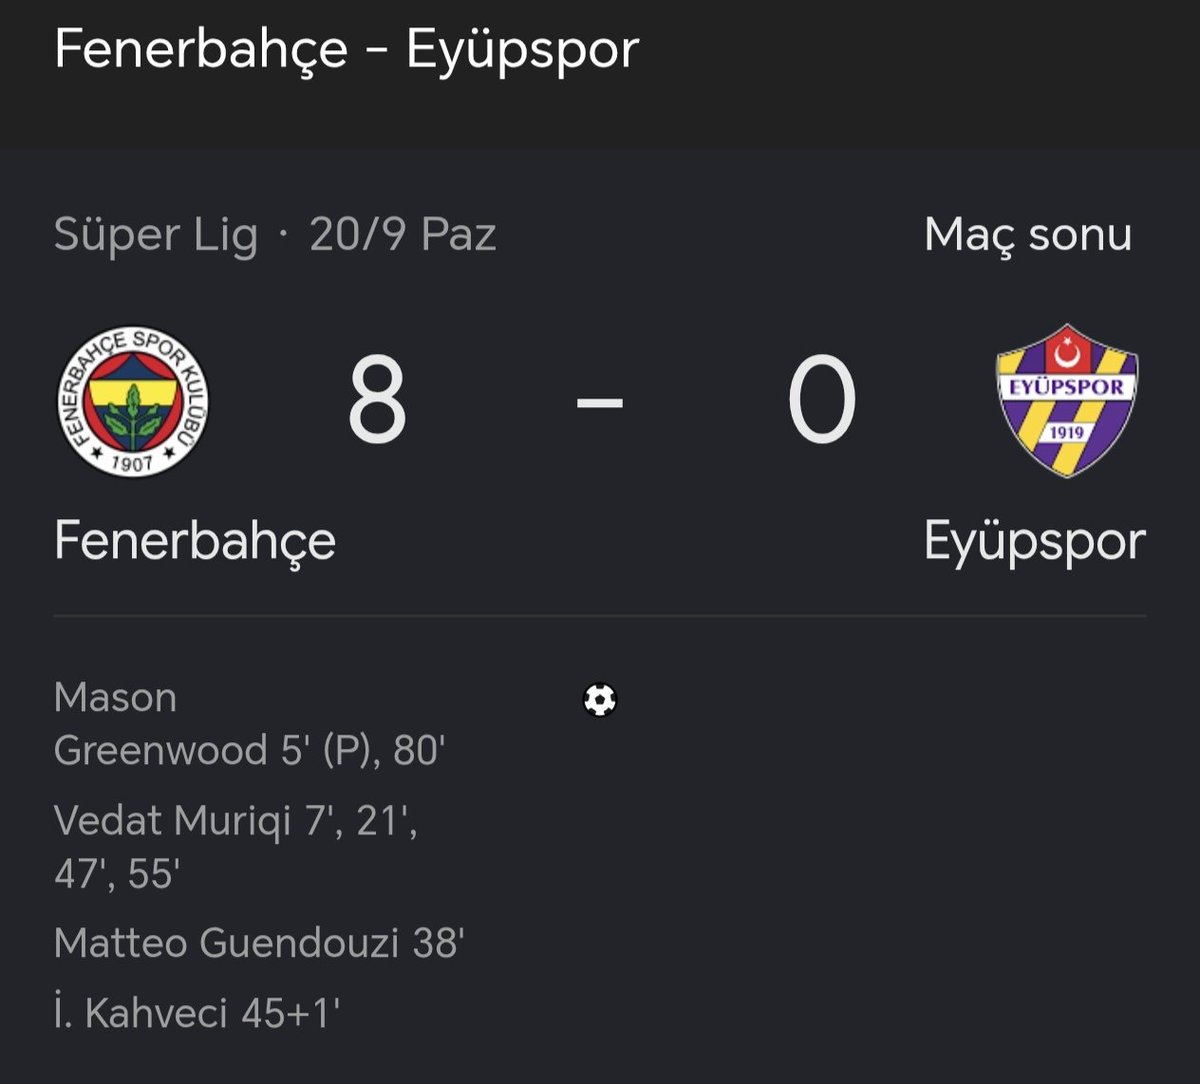
Task: Select scorer İ. Kahveci 45+1'
Action: point(197,1013)
